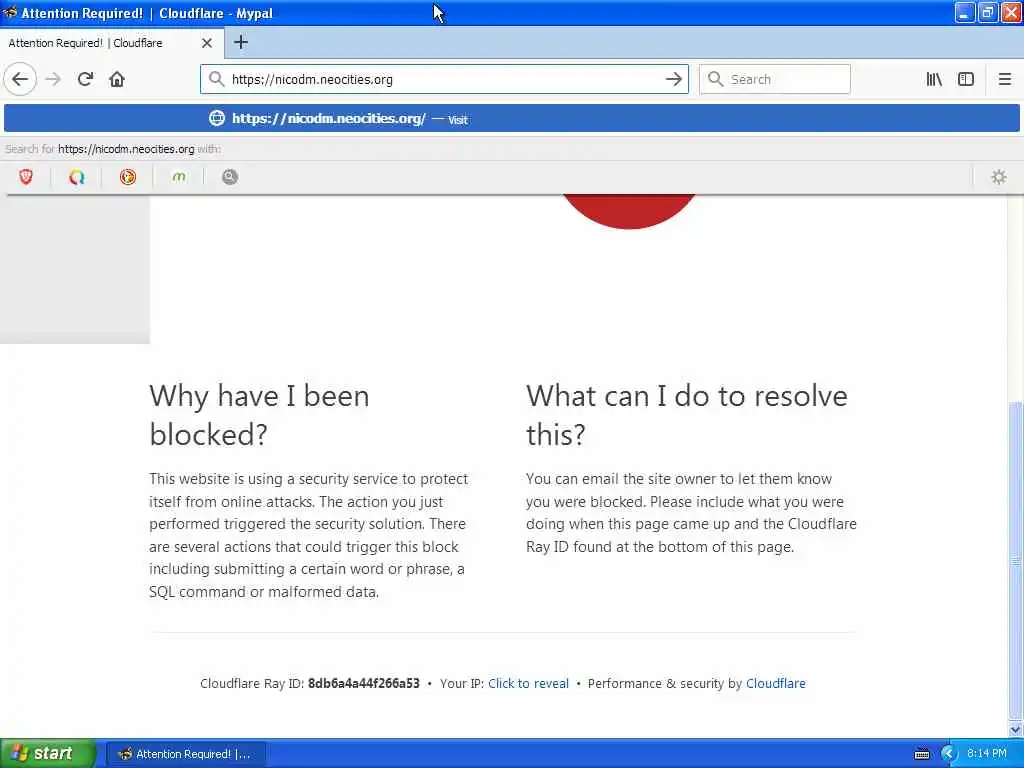This screenshot has height=768, width=1024.
Task: Reload the current page
Action: [85, 79]
